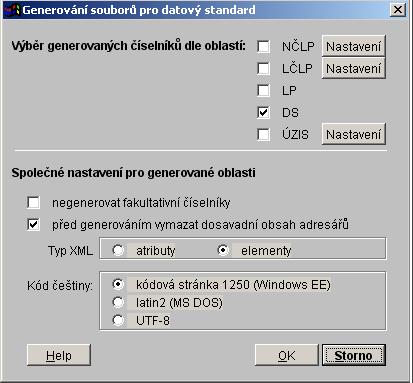Tick the LČLP checkbox
The width and height of the screenshot is (413, 383).
263,69
